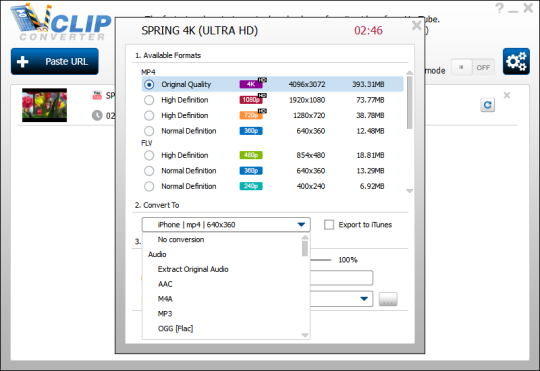
Task: Click the available formats list scrollbar thumb
Action: 409,102
